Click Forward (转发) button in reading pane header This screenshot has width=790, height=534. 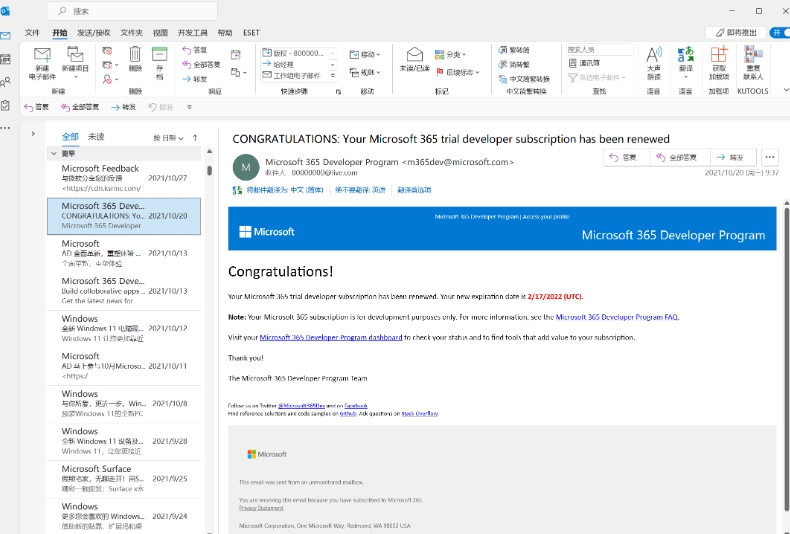pyautogui.click(x=733, y=157)
